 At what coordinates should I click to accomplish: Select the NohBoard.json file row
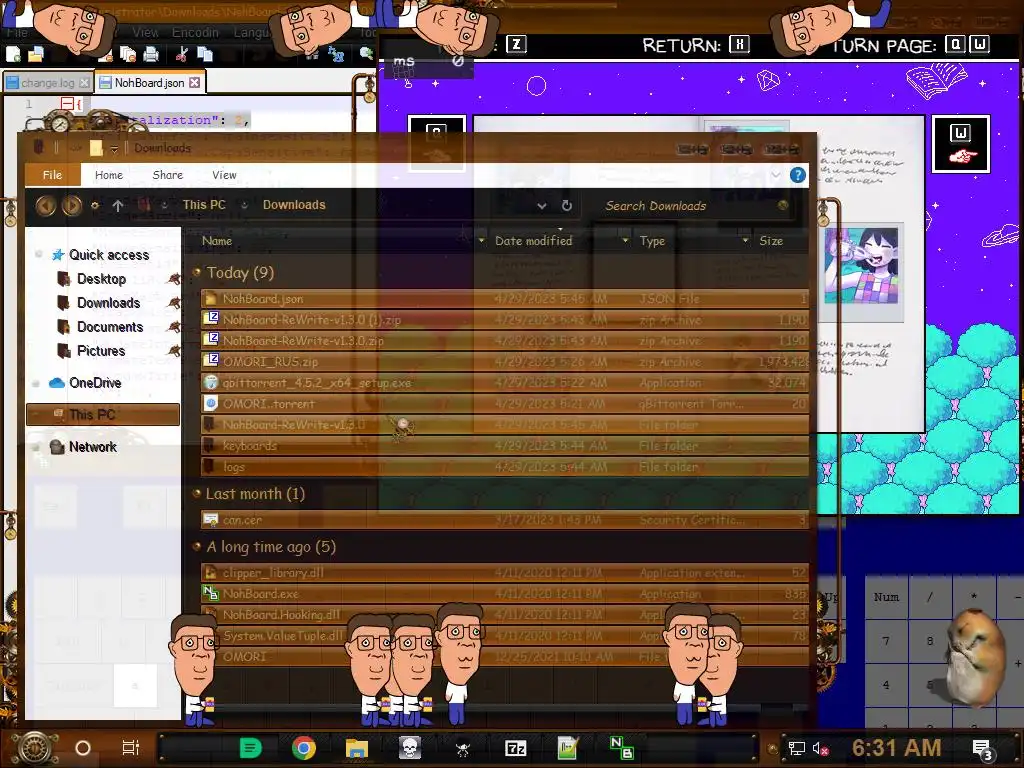pos(505,298)
